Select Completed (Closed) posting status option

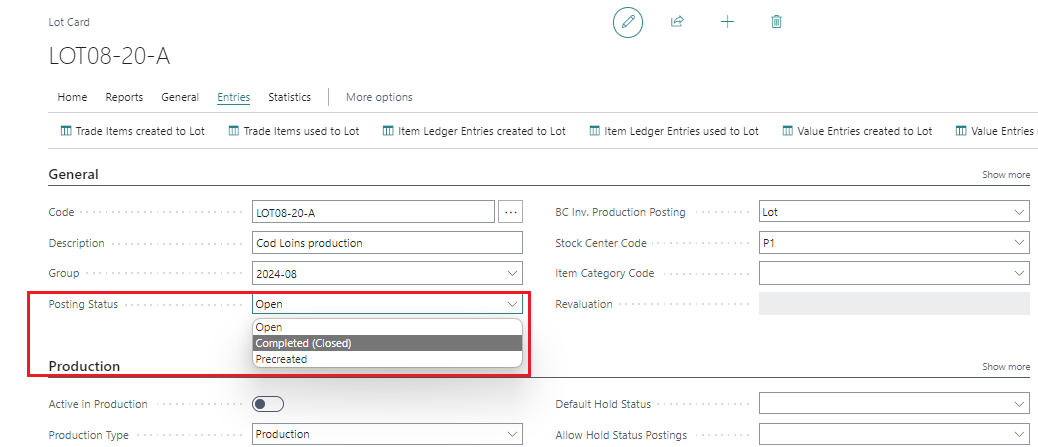[x=304, y=343]
